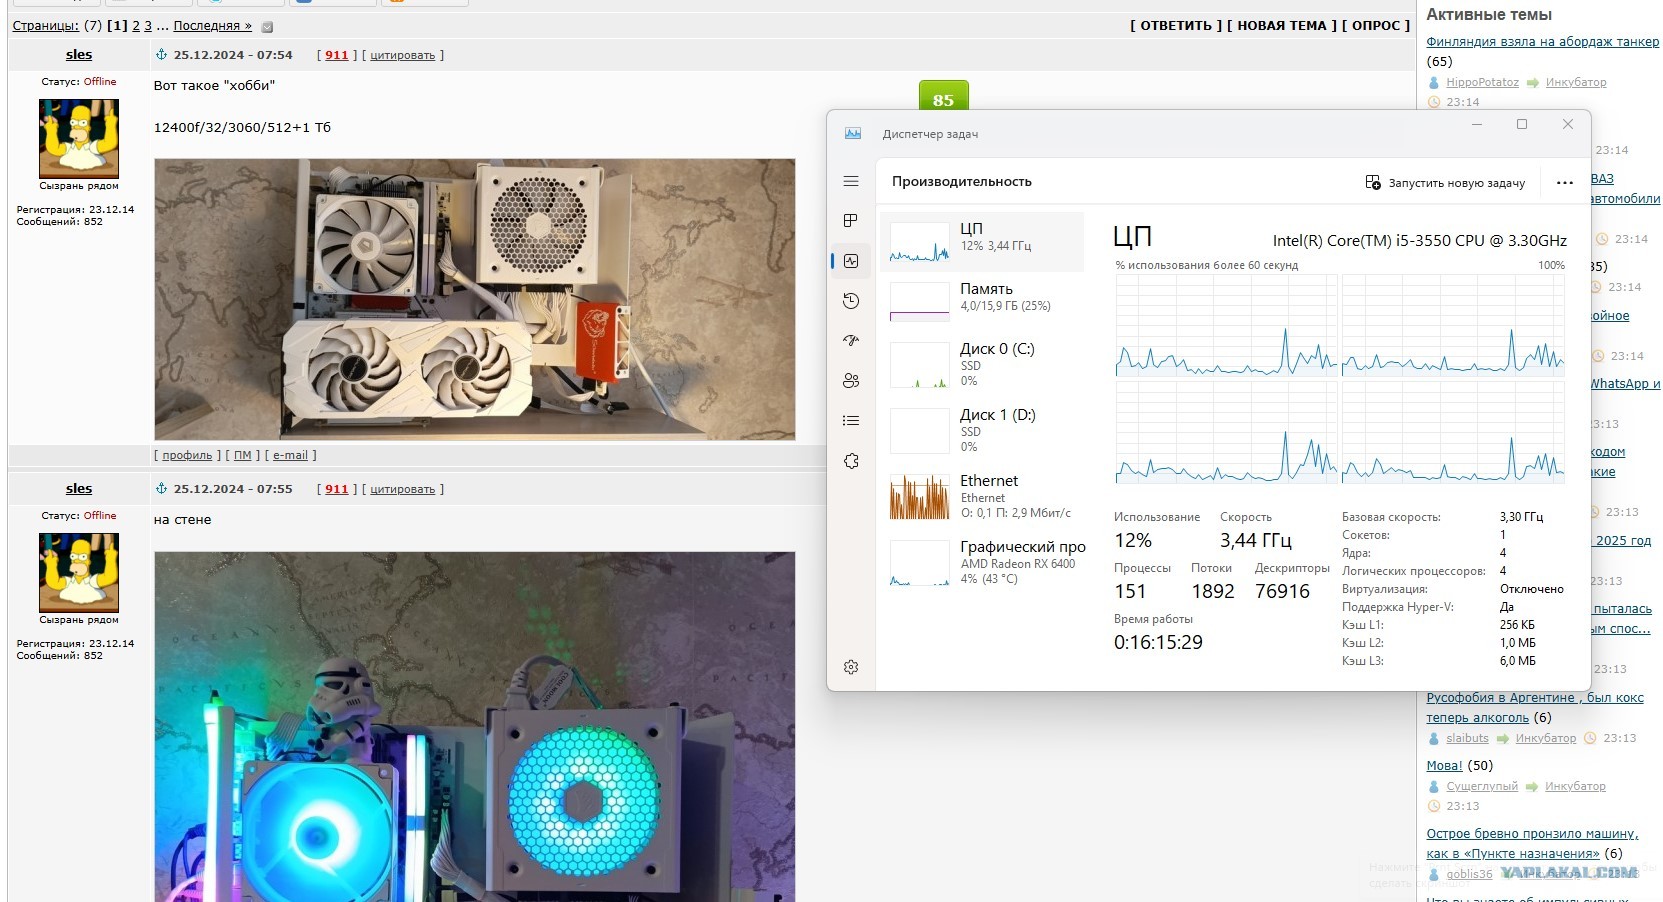The height and width of the screenshot is (902, 1663).
Task: Click the threads count 1892
Action: point(1213,592)
